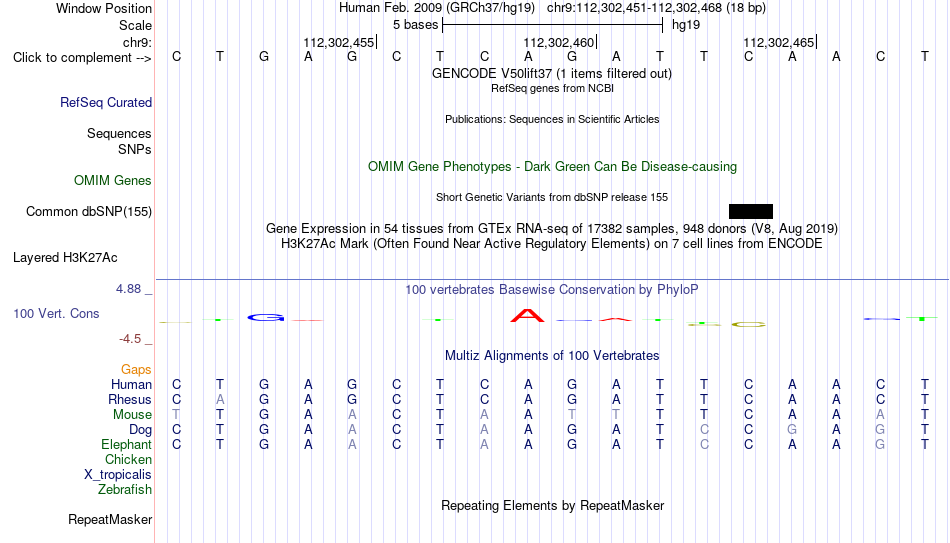Click the H3K27Ac Mark ENCODE track title
This screenshot has width=950, height=543.
552,244
